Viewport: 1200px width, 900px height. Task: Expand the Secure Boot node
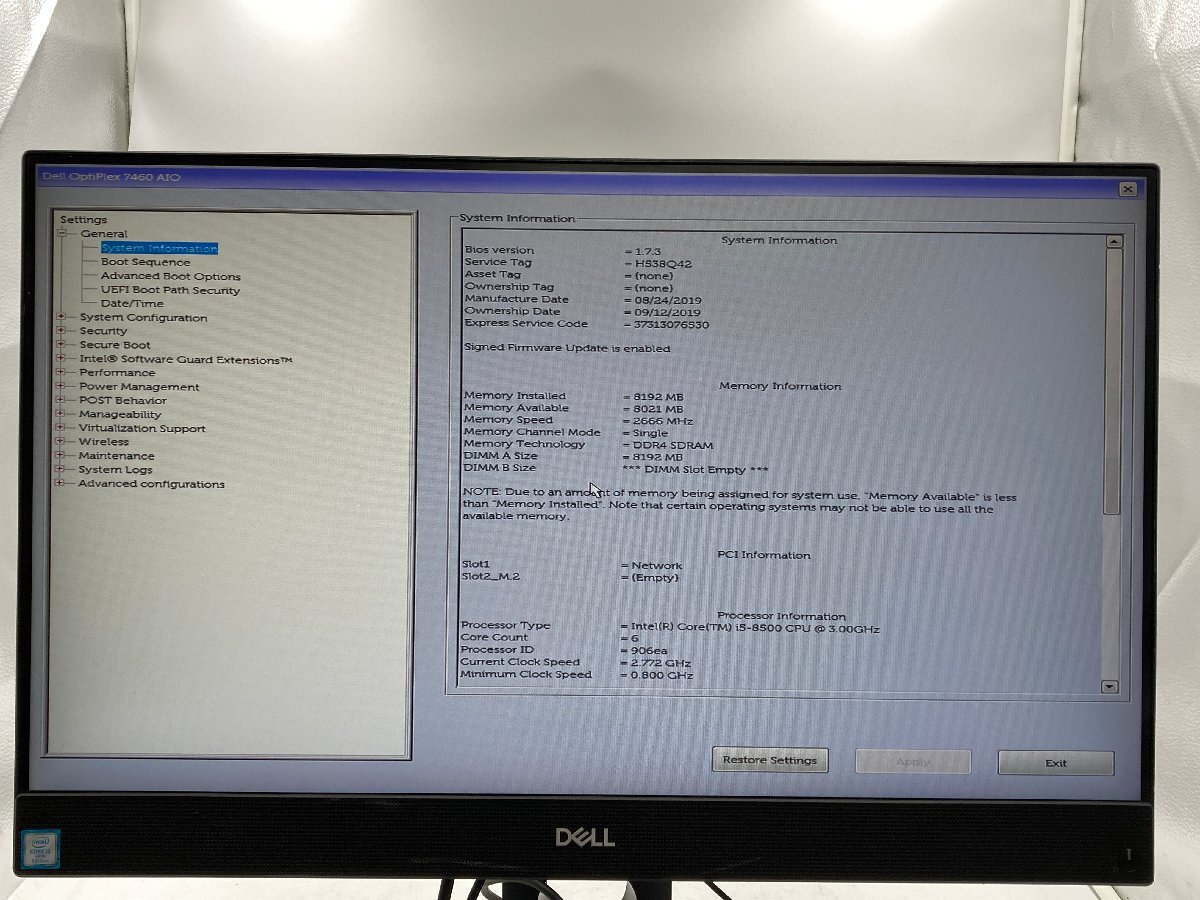pyautogui.click(x=61, y=345)
